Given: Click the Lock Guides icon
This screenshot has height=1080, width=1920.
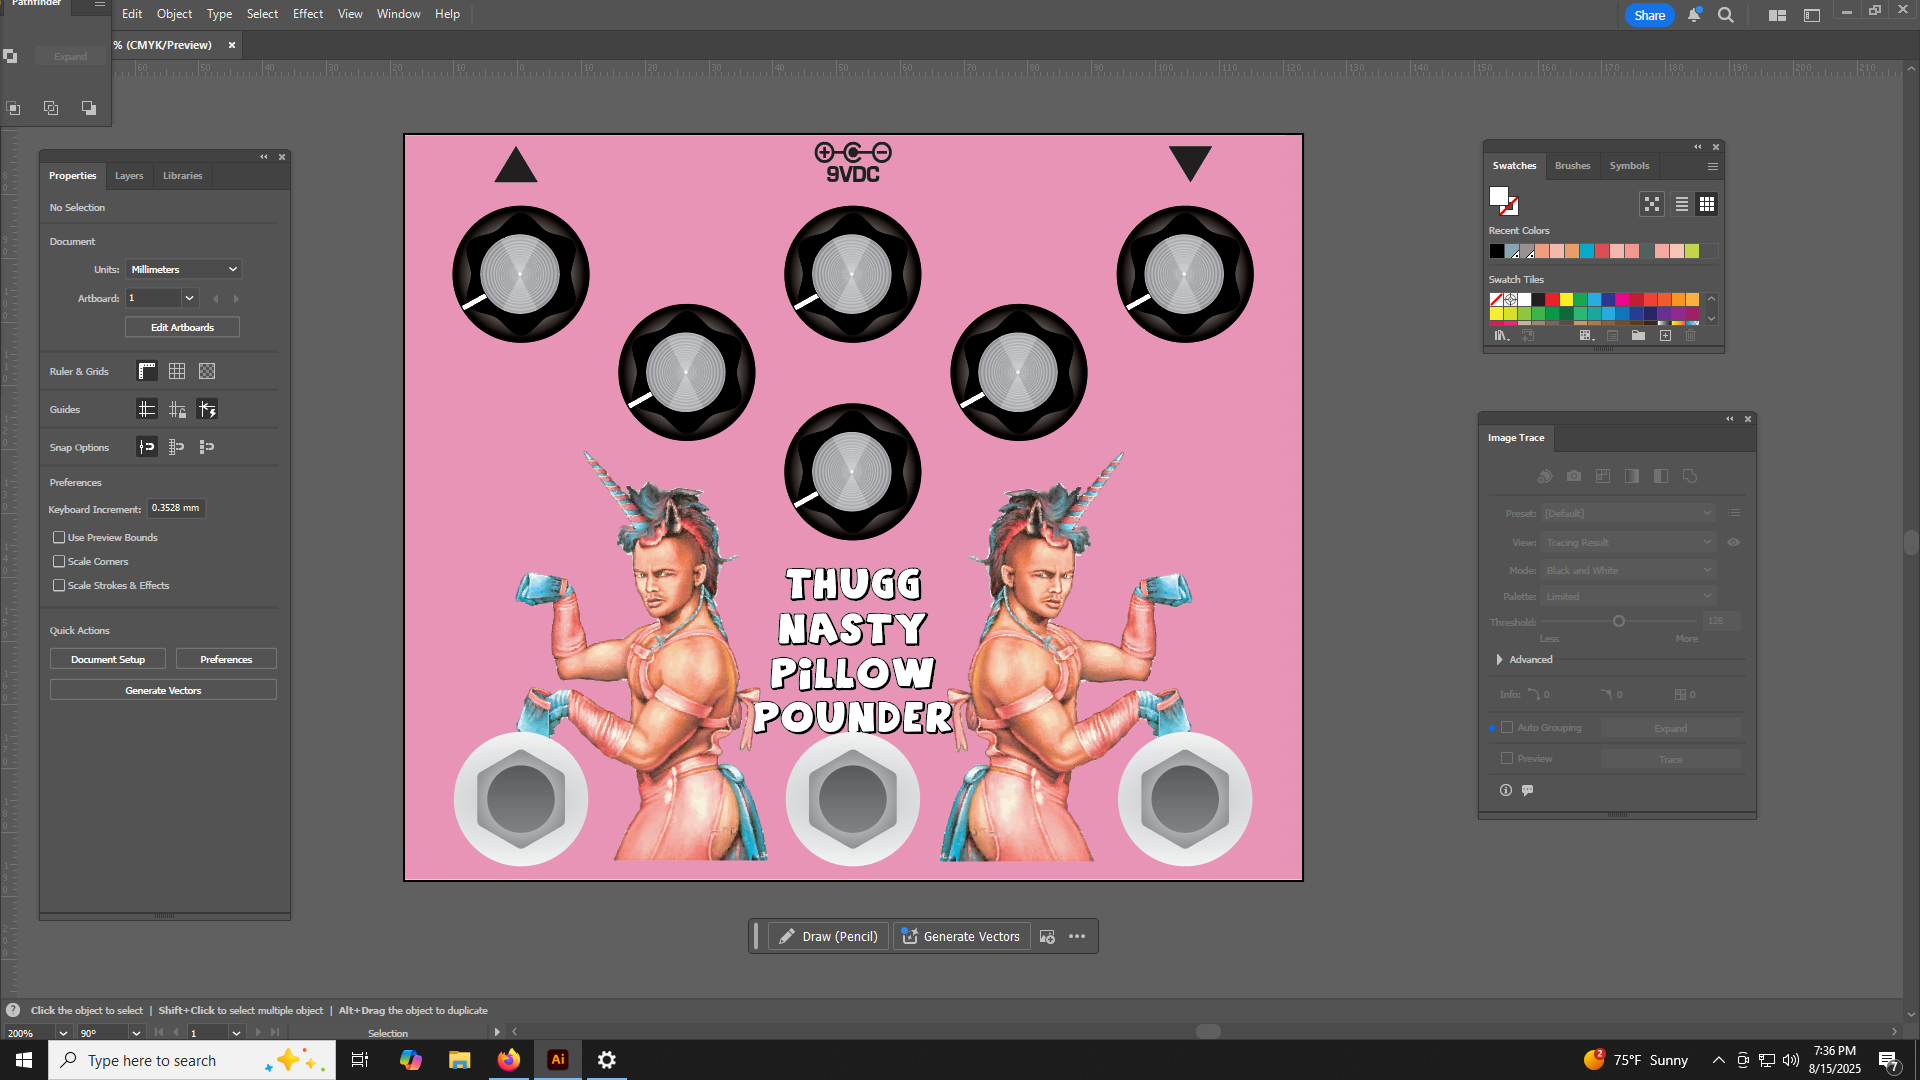Looking at the screenshot, I should pos(177,409).
